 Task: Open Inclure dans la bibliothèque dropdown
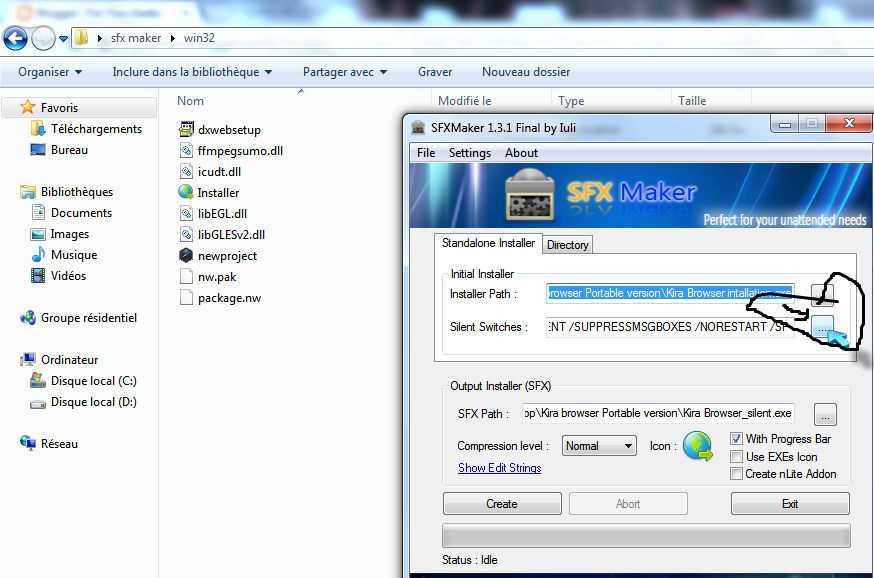[x=192, y=72]
